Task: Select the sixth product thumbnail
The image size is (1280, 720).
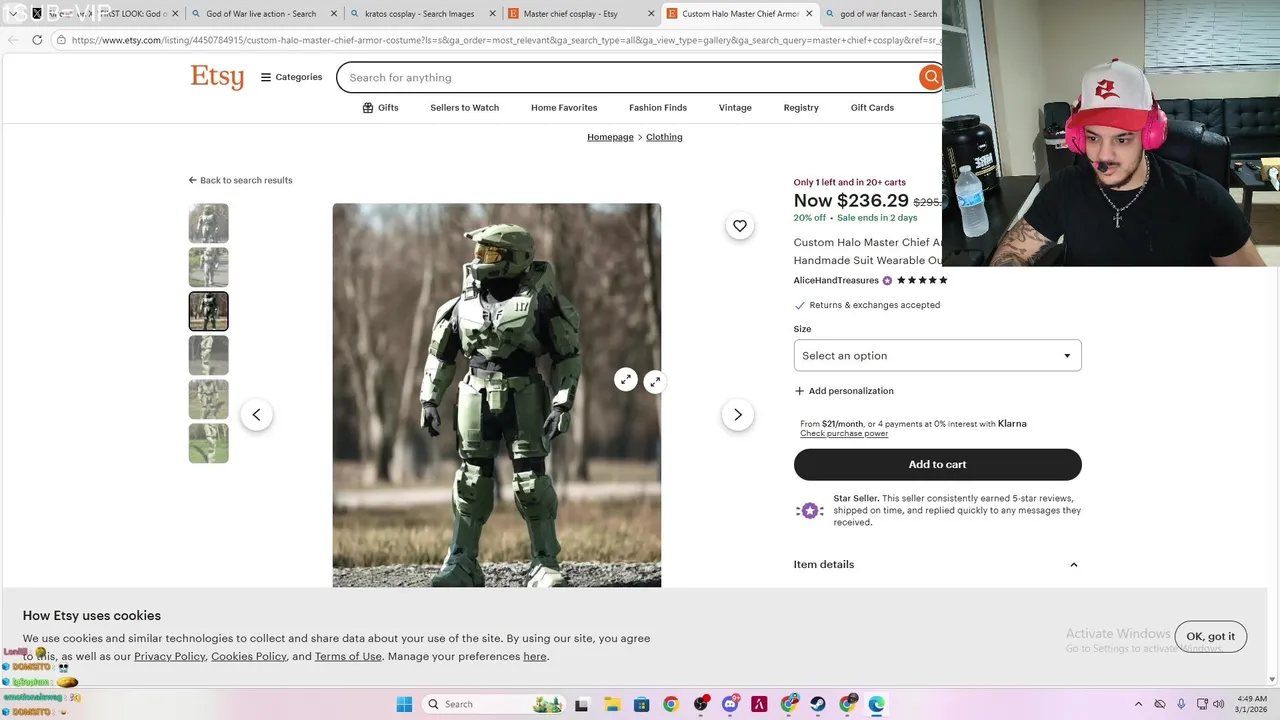Action: pyautogui.click(x=208, y=443)
